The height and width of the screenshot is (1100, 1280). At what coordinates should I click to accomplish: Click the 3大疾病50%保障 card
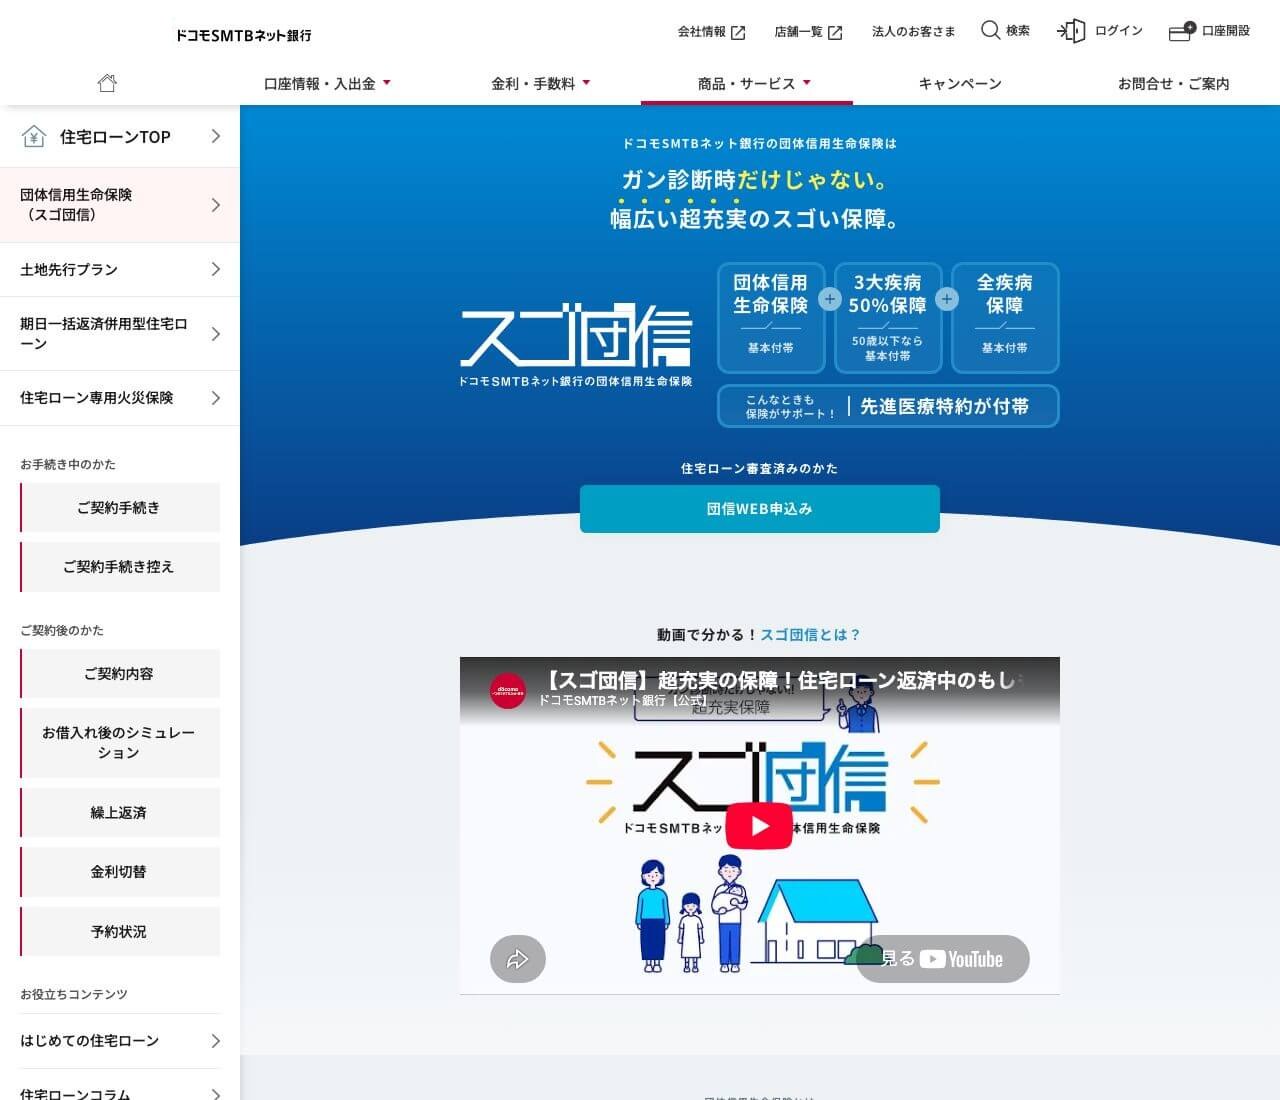coord(888,318)
